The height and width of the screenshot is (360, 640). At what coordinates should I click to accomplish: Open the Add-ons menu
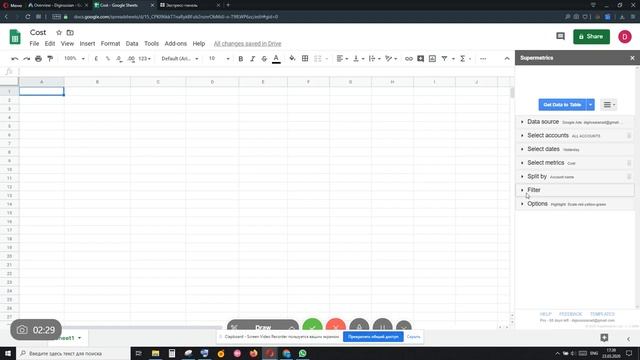click(x=176, y=44)
